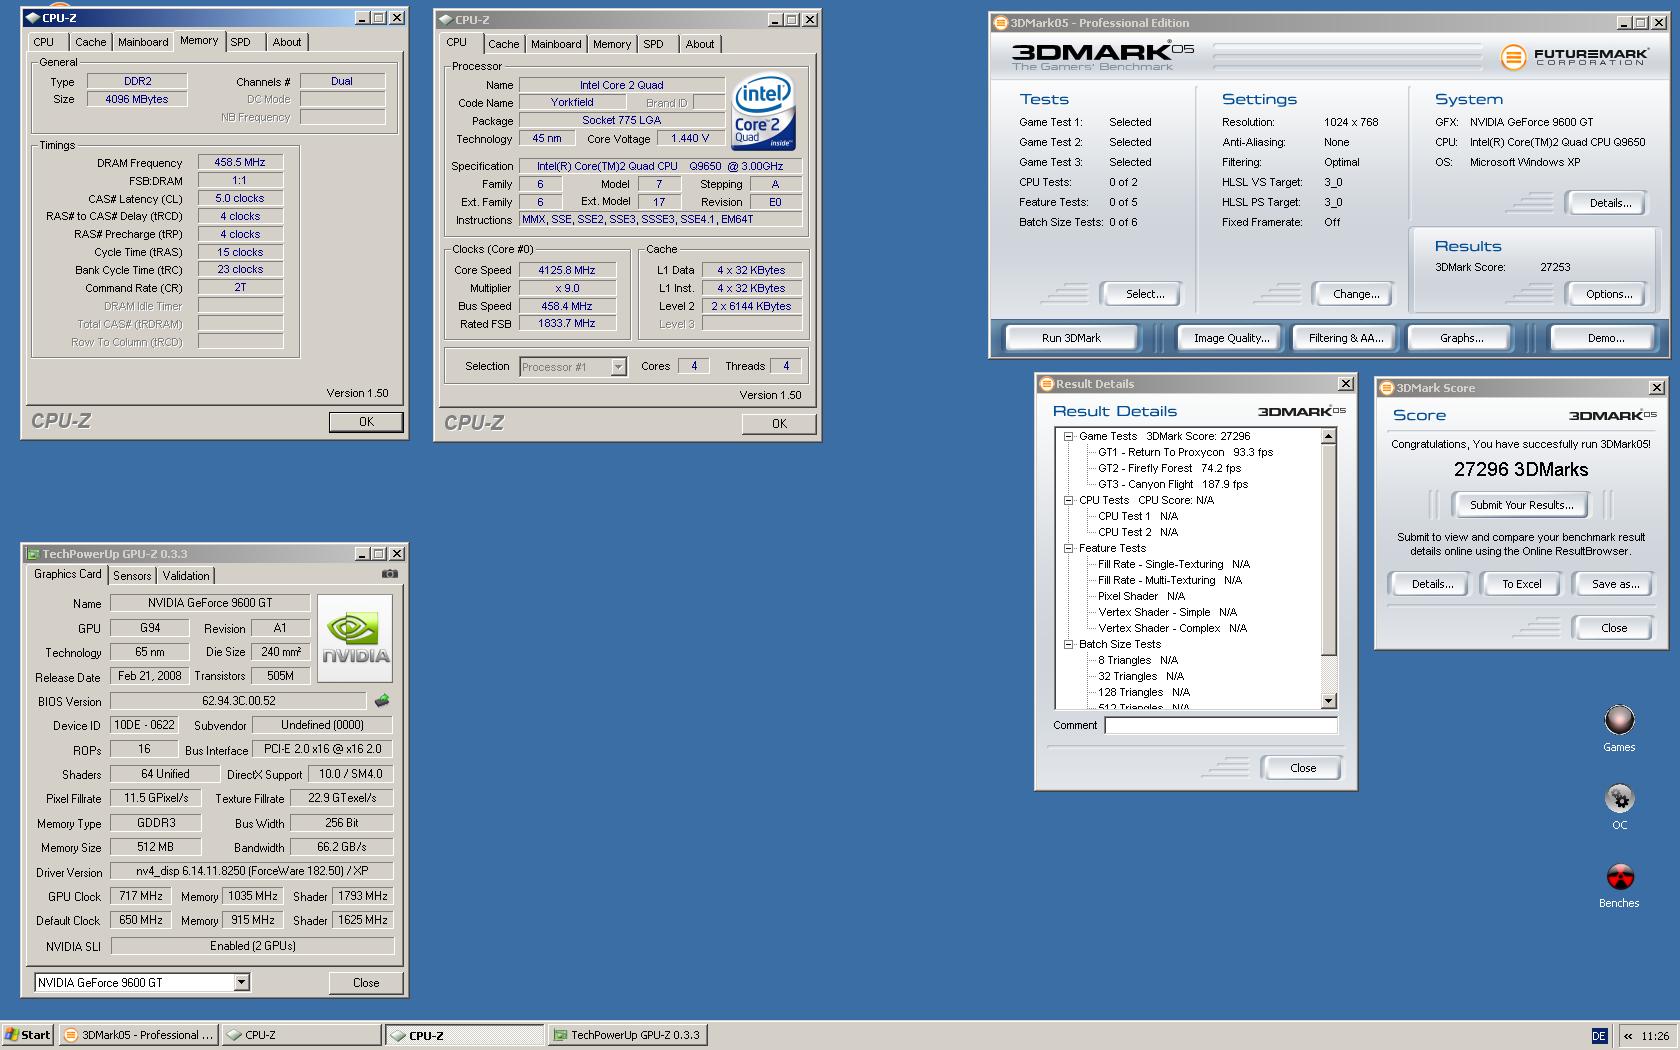This screenshot has width=1680, height=1050.
Task: Click the GPU-Z Driver Version field
Action: pyautogui.click(x=252, y=871)
